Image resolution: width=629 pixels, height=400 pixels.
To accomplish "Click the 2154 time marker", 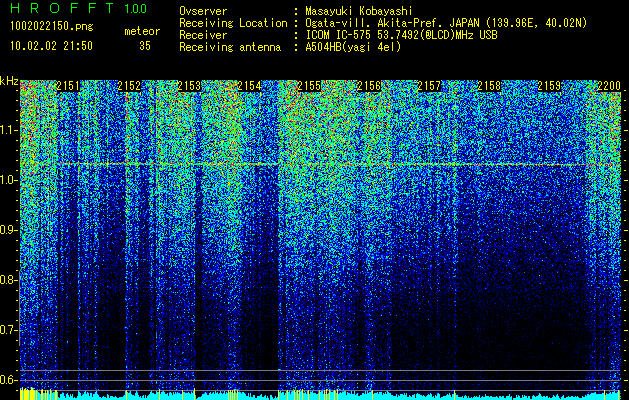I will tap(249, 86).
